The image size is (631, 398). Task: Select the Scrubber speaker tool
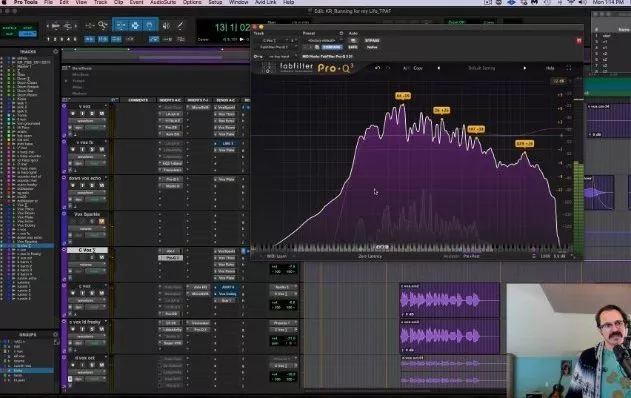pos(167,26)
